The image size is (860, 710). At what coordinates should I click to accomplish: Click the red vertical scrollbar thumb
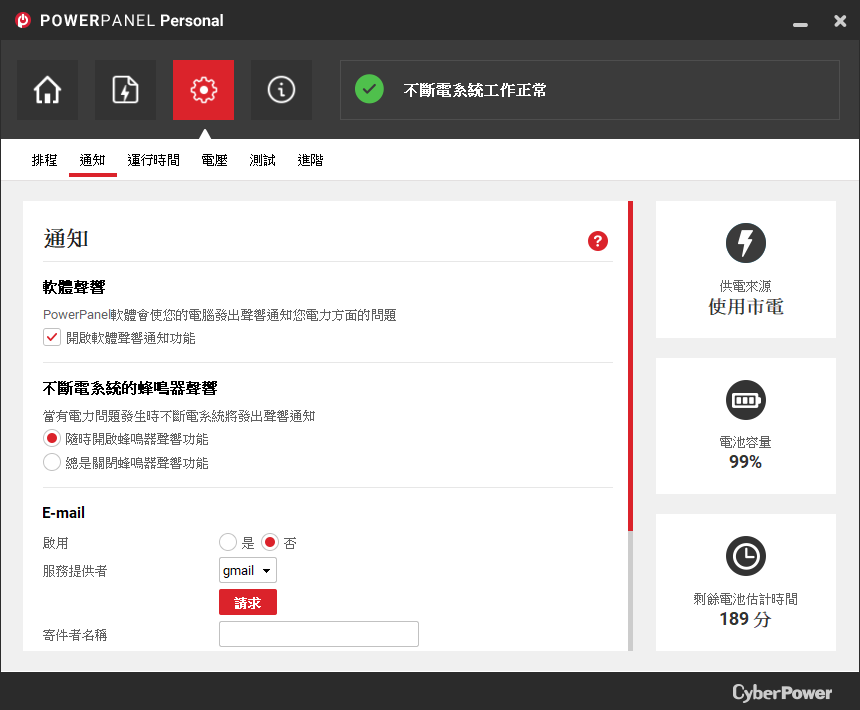coord(630,366)
